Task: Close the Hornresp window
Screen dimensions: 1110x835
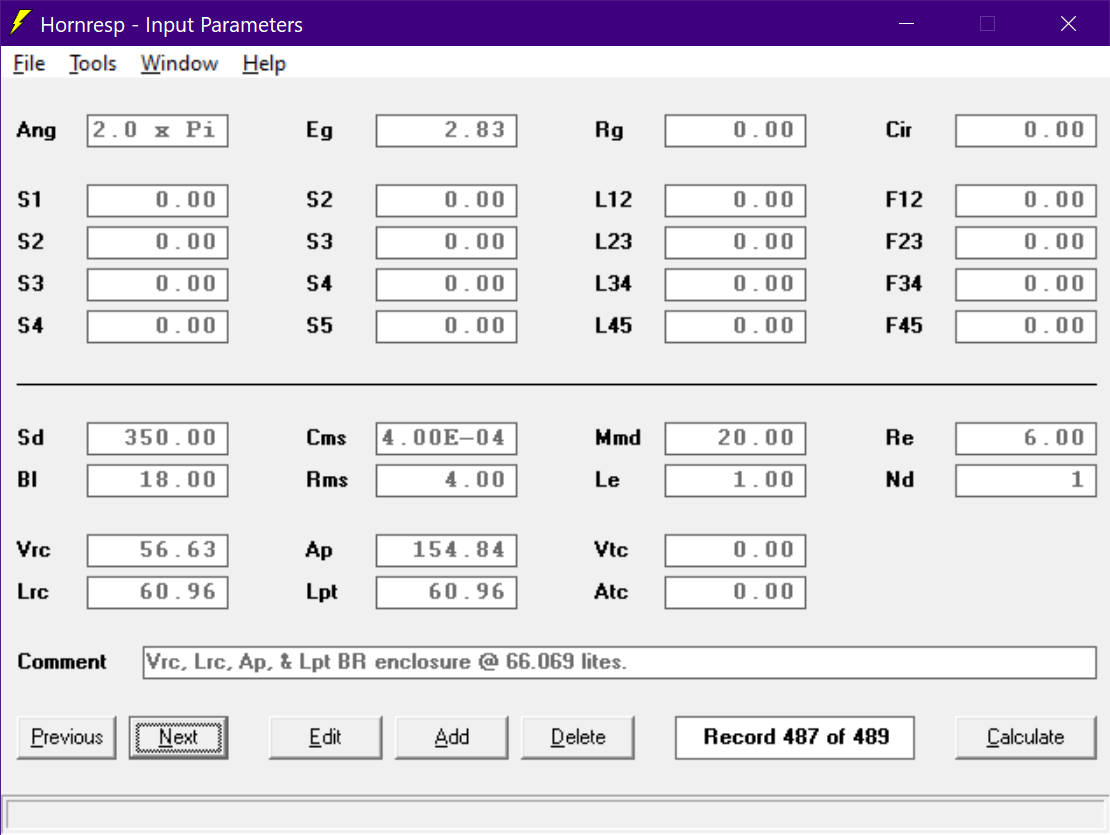Action: pos(1068,23)
